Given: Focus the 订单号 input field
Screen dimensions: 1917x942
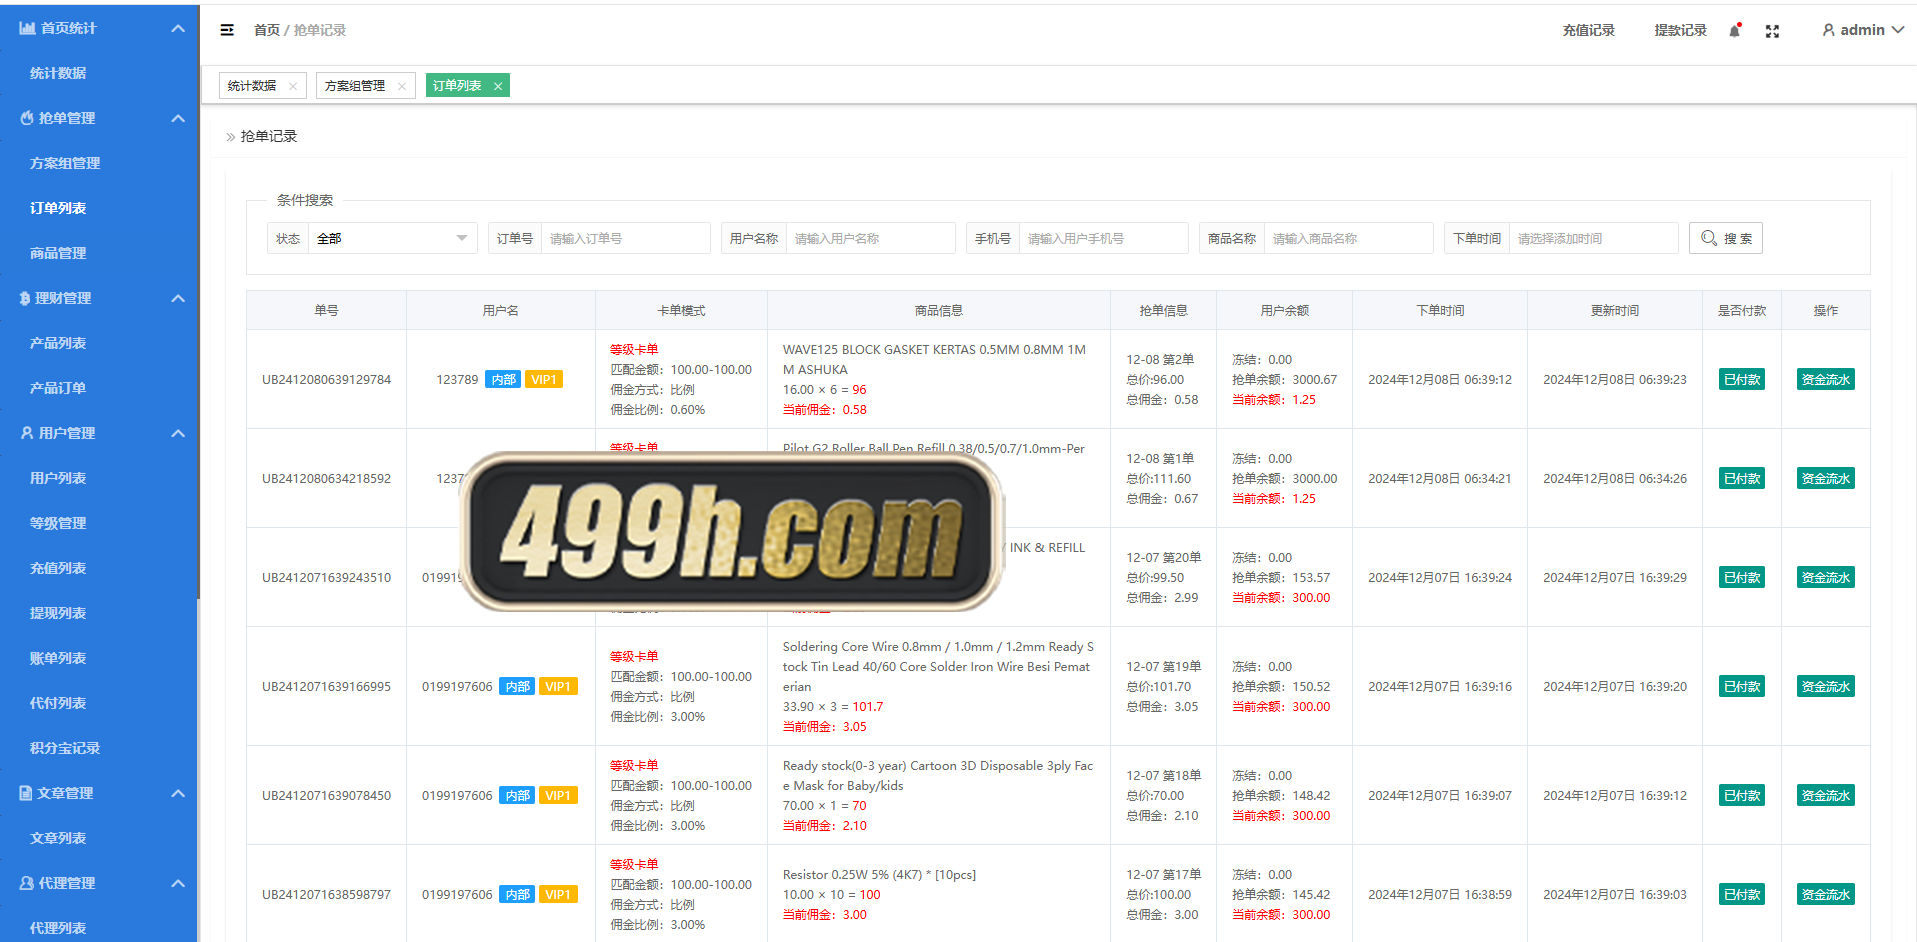Looking at the screenshot, I should [625, 238].
